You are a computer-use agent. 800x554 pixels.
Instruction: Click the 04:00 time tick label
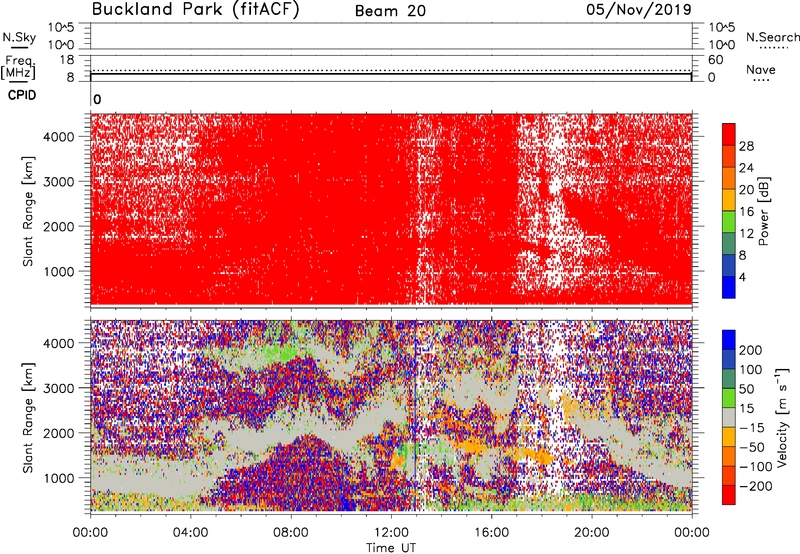coord(190,533)
